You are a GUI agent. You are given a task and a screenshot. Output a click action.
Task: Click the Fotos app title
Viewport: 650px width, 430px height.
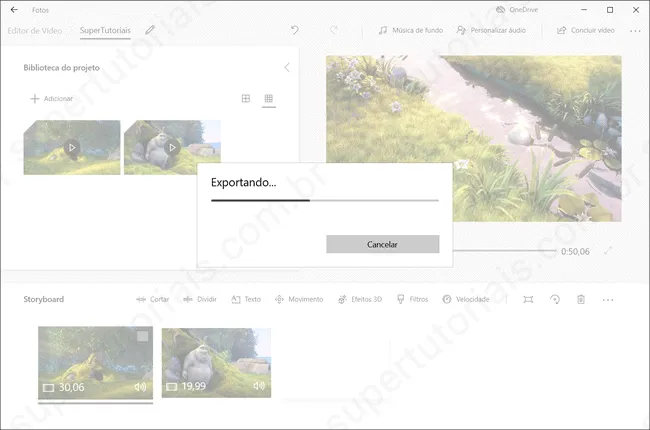click(x=40, y=10)
